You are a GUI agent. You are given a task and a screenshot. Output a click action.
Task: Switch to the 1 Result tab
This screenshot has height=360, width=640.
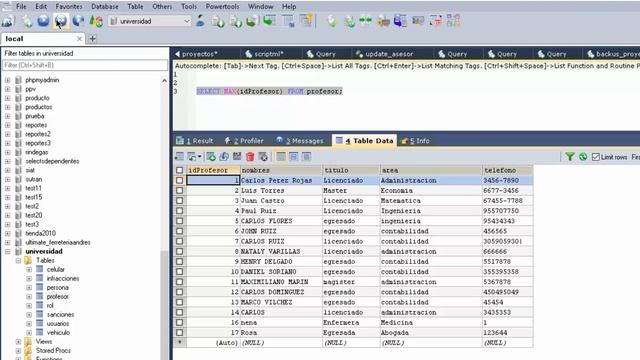195,141
